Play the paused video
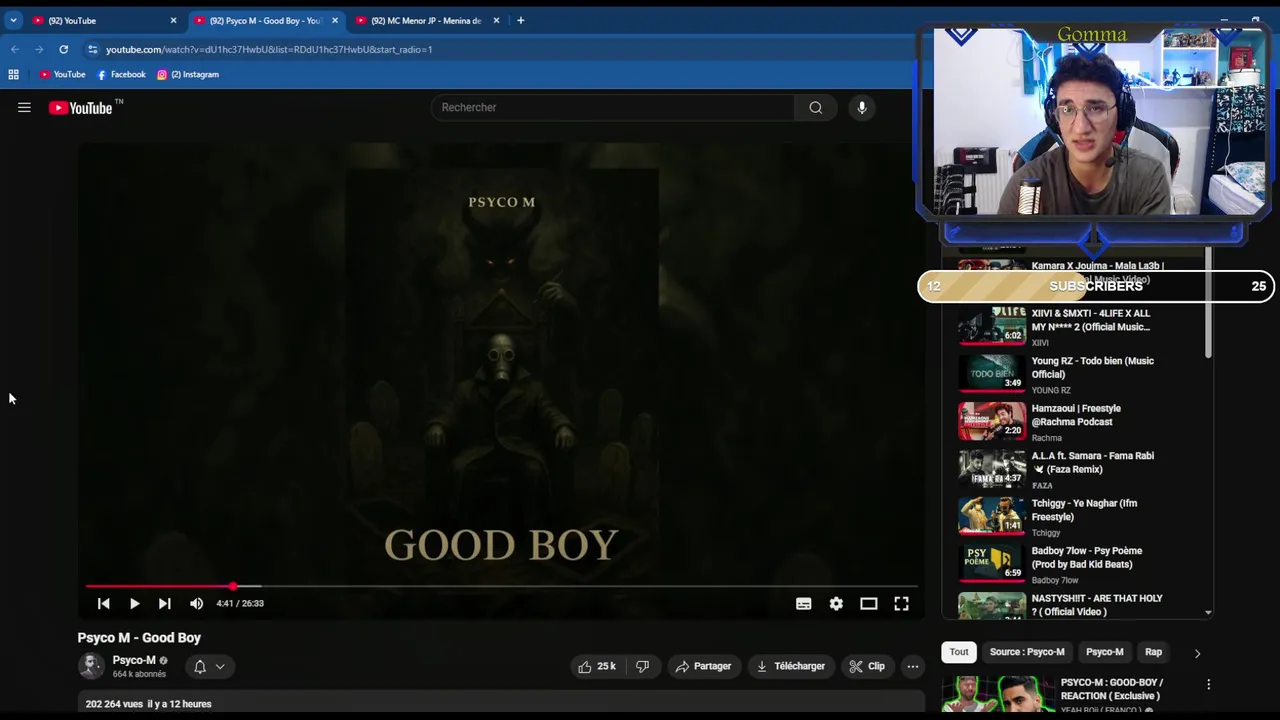Image resolution: width=1280 pixels, height=720 pixels. [x=134, y=604]
